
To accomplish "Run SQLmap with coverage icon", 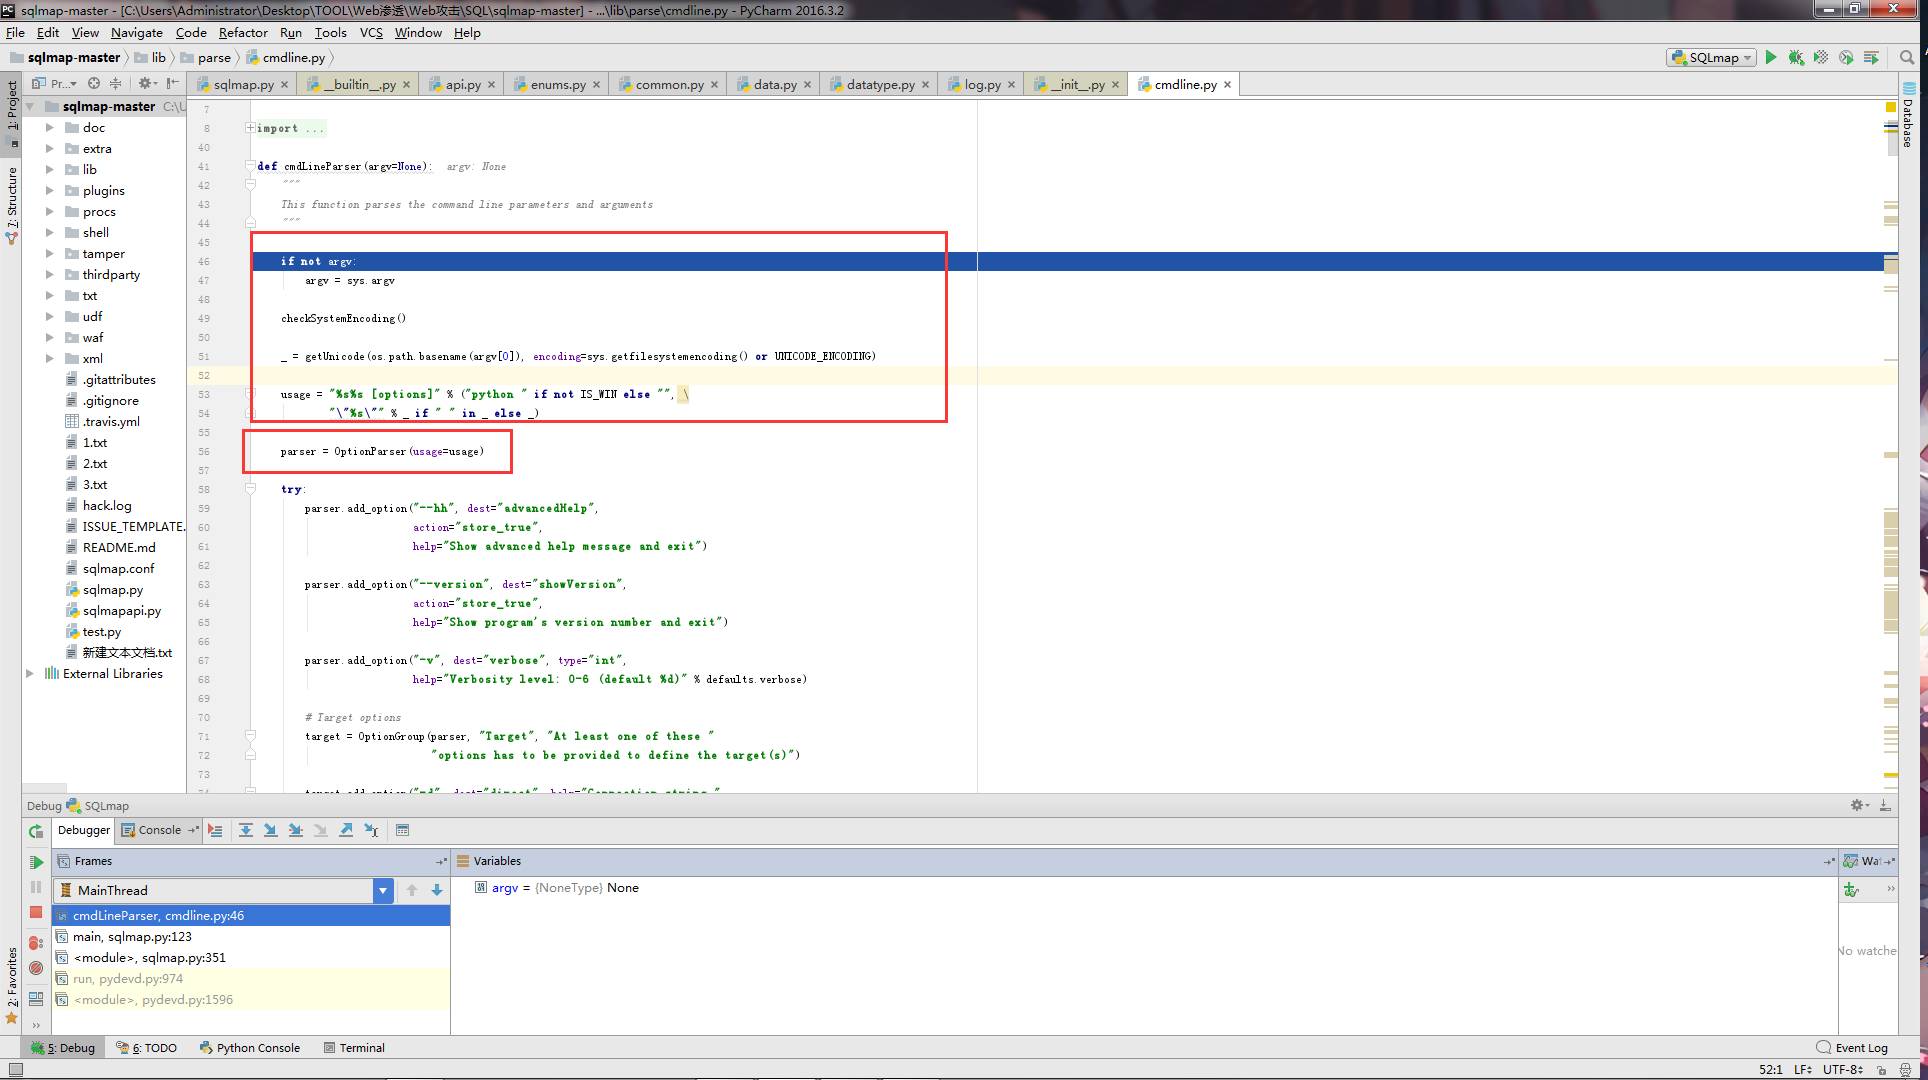I will [x=1821, y=58].
